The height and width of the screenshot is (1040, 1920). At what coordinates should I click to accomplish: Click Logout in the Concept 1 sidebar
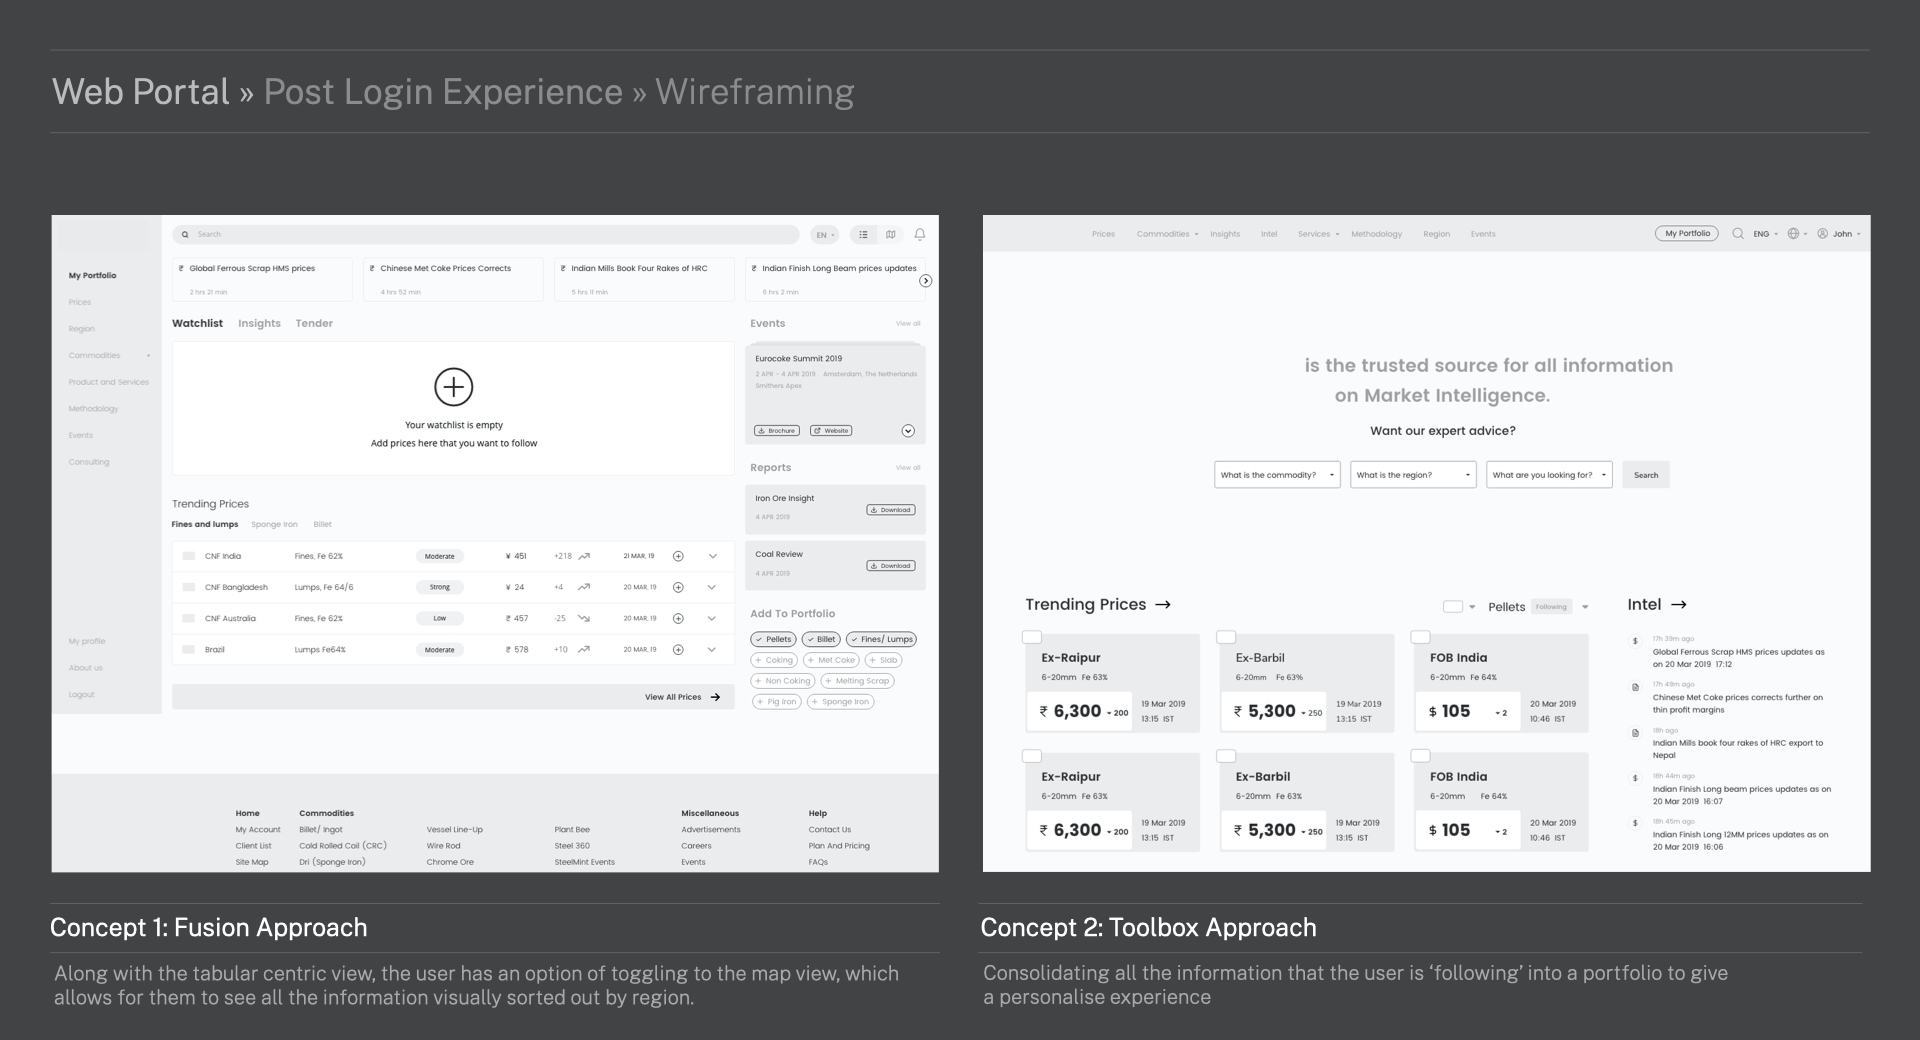pyautogui.click(x=81, y=695)
